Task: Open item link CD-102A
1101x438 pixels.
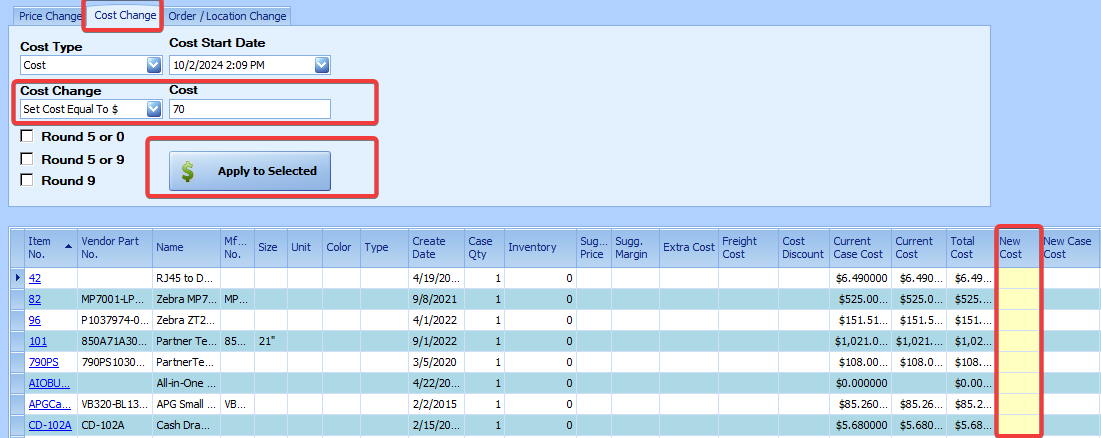Action: coord(49,425)
